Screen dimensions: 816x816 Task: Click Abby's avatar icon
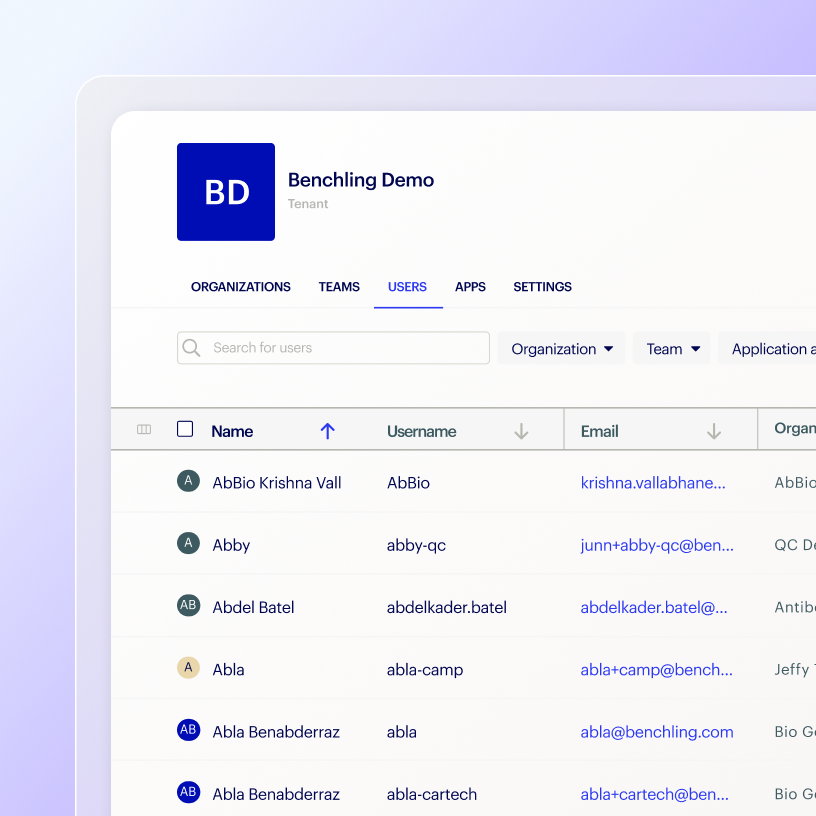click(188, 543)
